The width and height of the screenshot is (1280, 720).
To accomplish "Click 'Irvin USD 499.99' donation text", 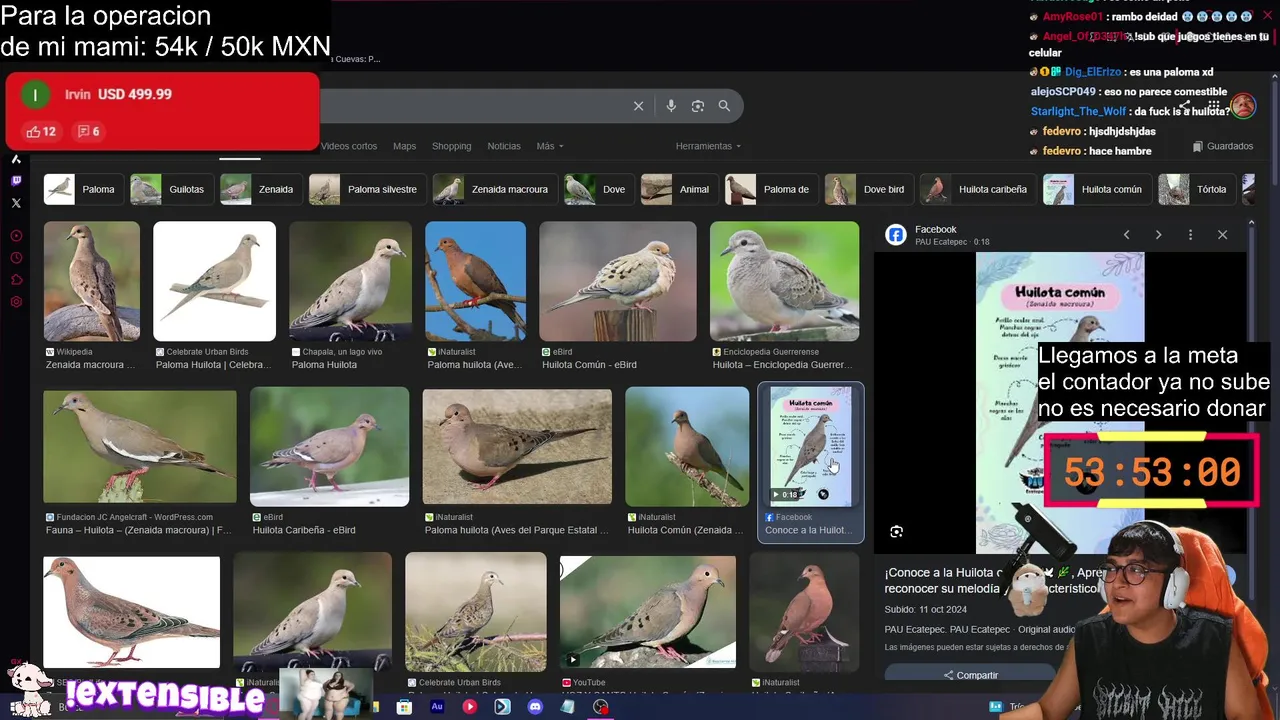I will pyautogui.click(x=118, y=94).
